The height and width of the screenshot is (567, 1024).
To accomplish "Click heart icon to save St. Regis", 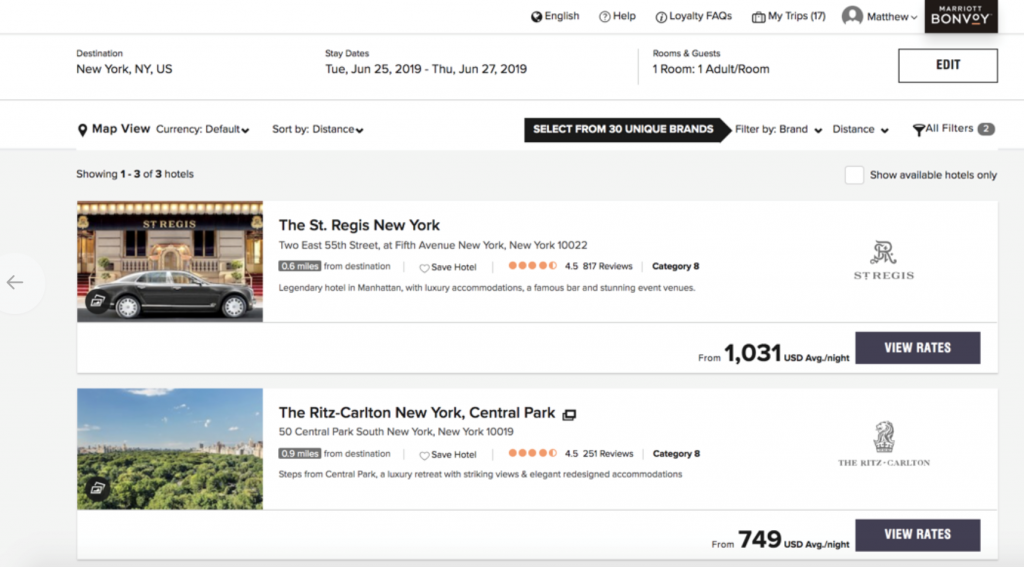I will pos(424,268).
